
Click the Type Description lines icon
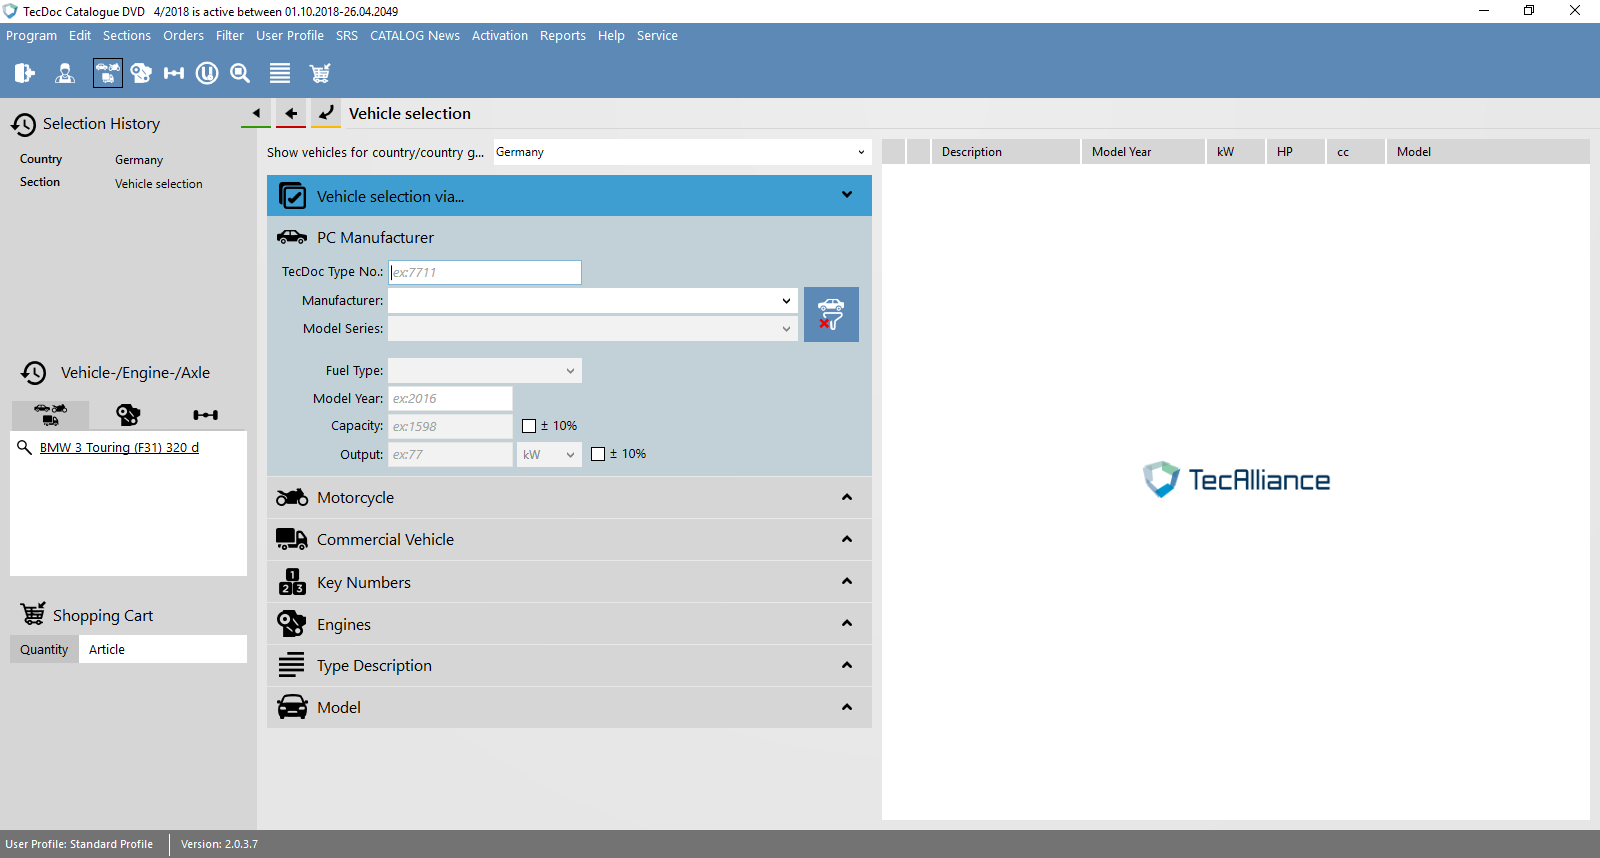[292, 664]
